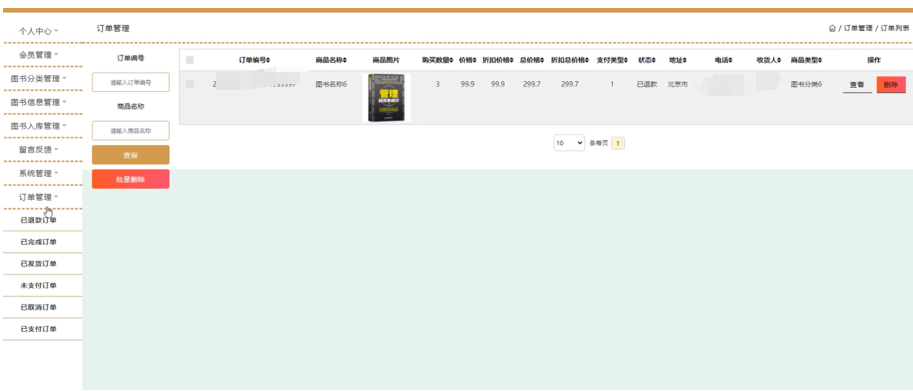This screenshot has width=913, height=391.
Task: Click 订单列表 in the breadcrumb
Action: (x=895, y=28)
